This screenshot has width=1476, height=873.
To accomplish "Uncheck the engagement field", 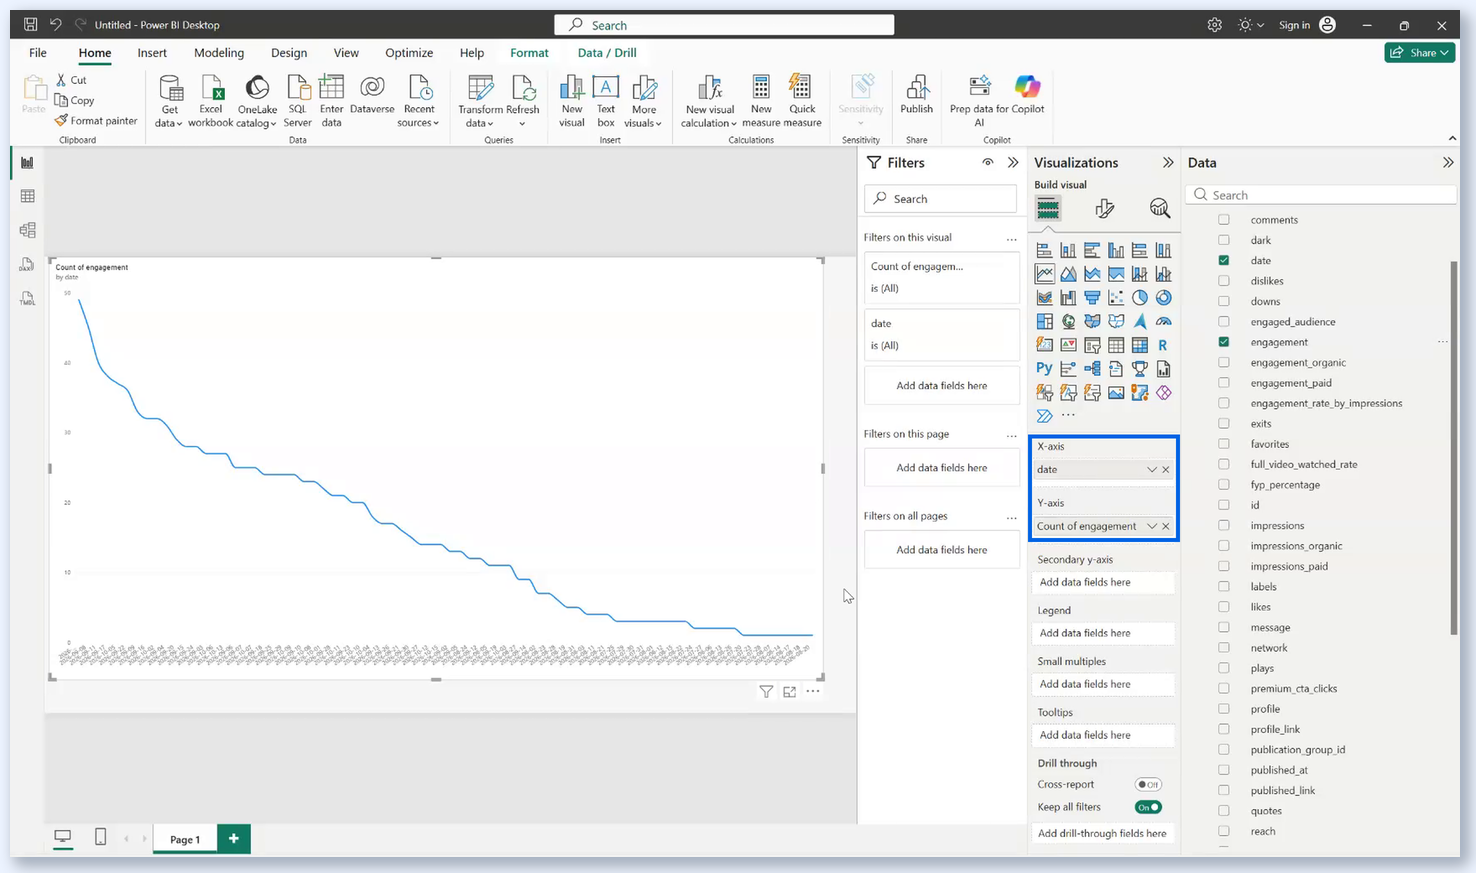I will point(1223,342).
